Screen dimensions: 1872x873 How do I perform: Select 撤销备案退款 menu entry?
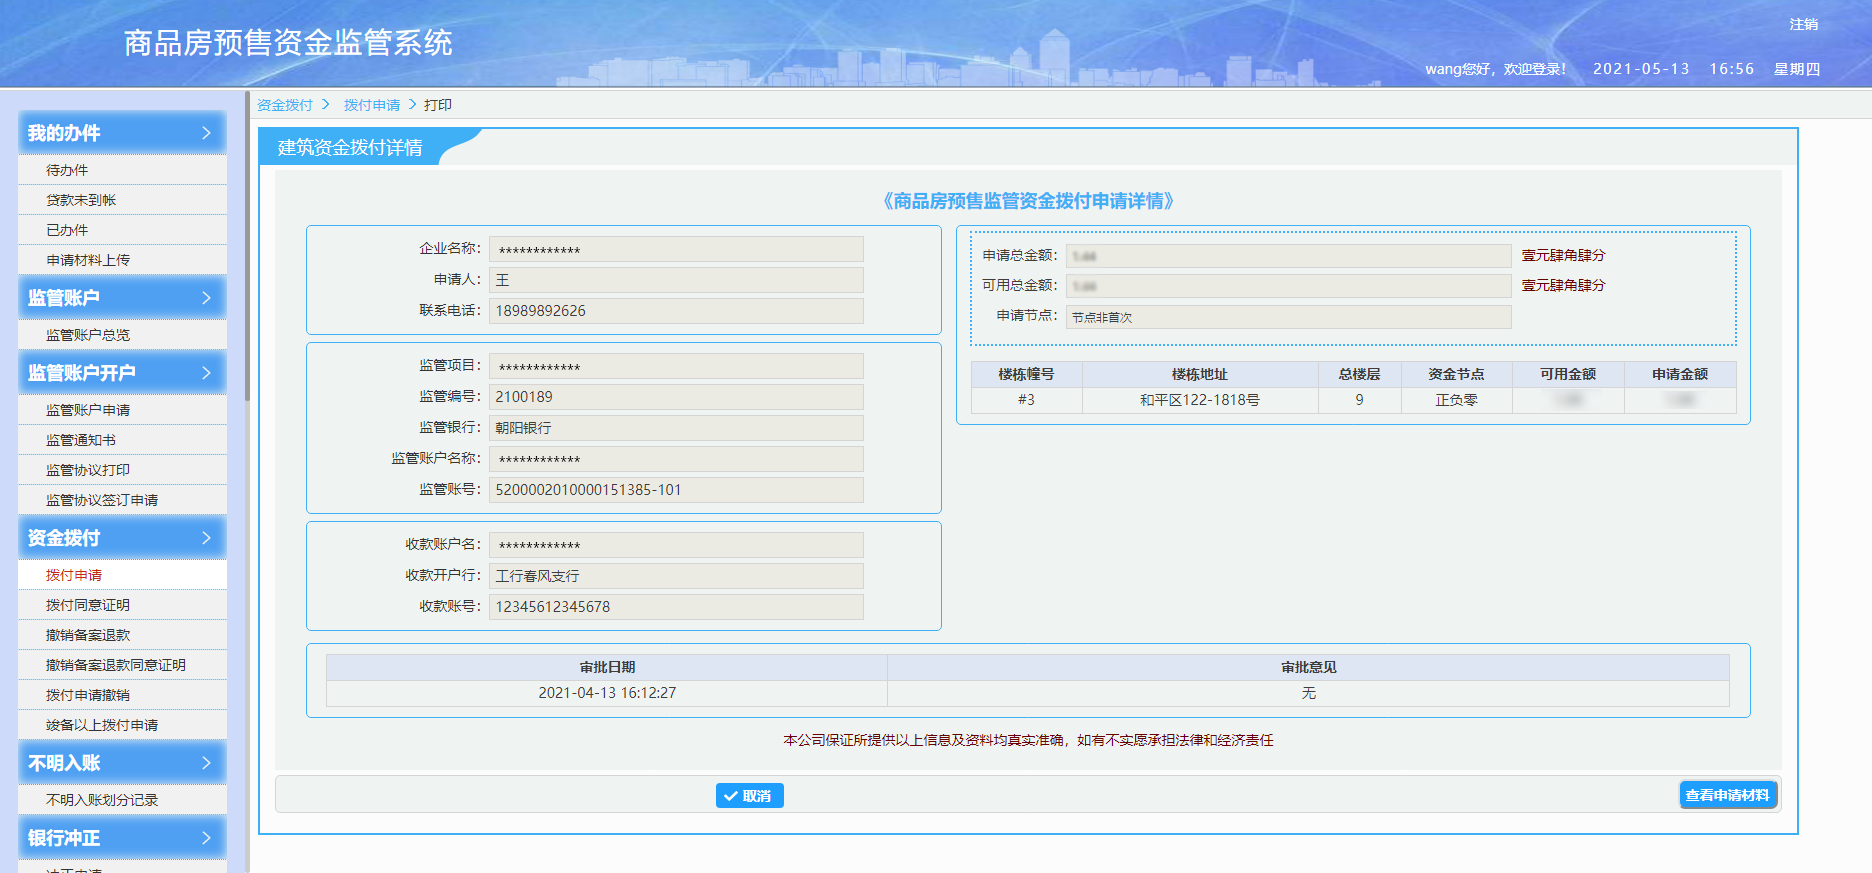point(88,635)
